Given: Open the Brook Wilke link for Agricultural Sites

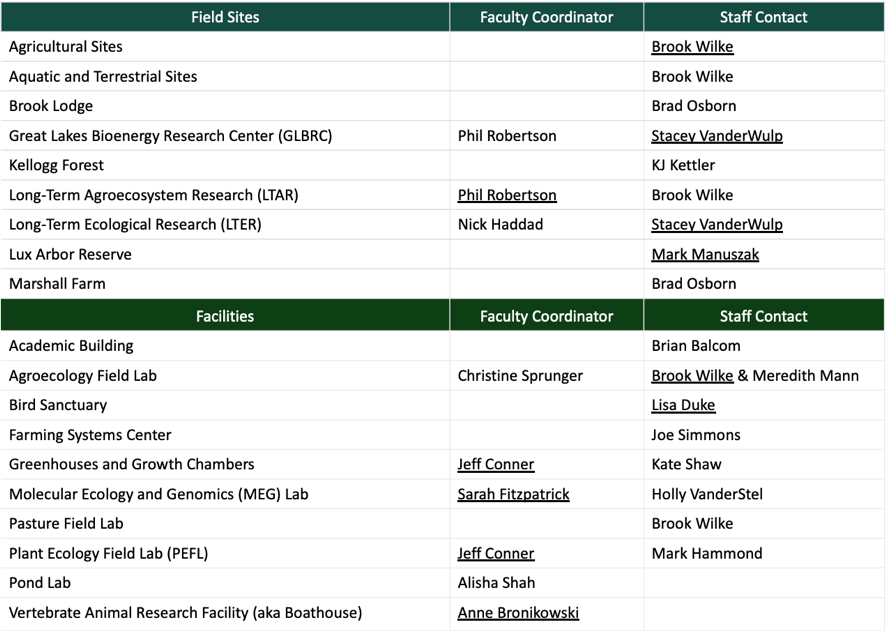Looking at the screenshot, I should [x=692, y=46].
